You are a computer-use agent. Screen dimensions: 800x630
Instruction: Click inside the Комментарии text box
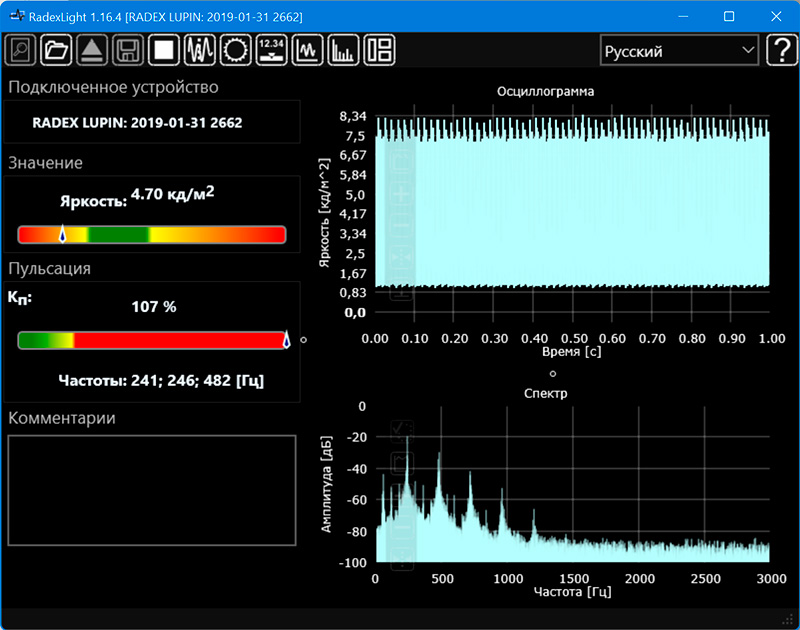pos(152,490)
